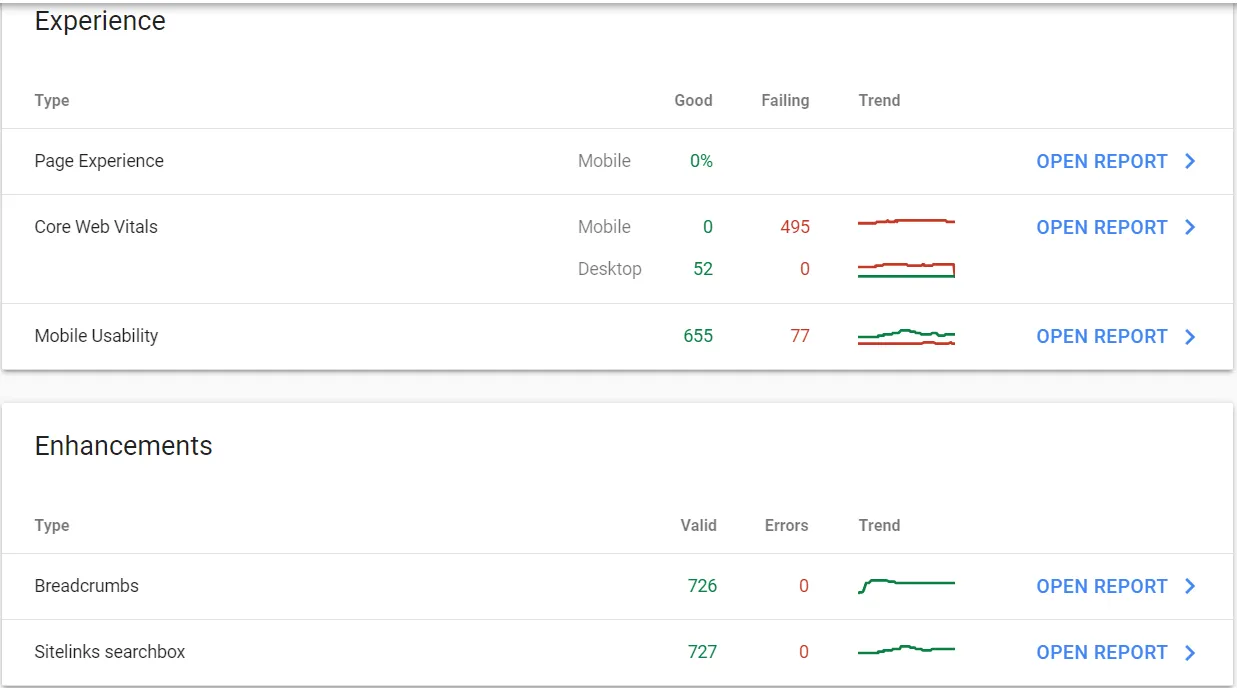Click Core Web Vitals Desktop trend sparkline
The height and width of the screenshot is (688, 1237).
click(x=906, y=270)
